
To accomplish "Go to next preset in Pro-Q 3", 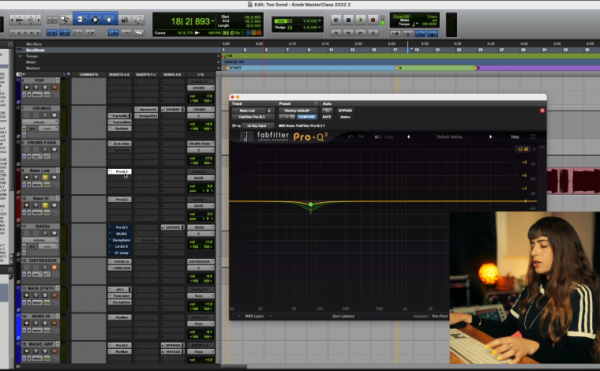I will click(x=490, y=137).
